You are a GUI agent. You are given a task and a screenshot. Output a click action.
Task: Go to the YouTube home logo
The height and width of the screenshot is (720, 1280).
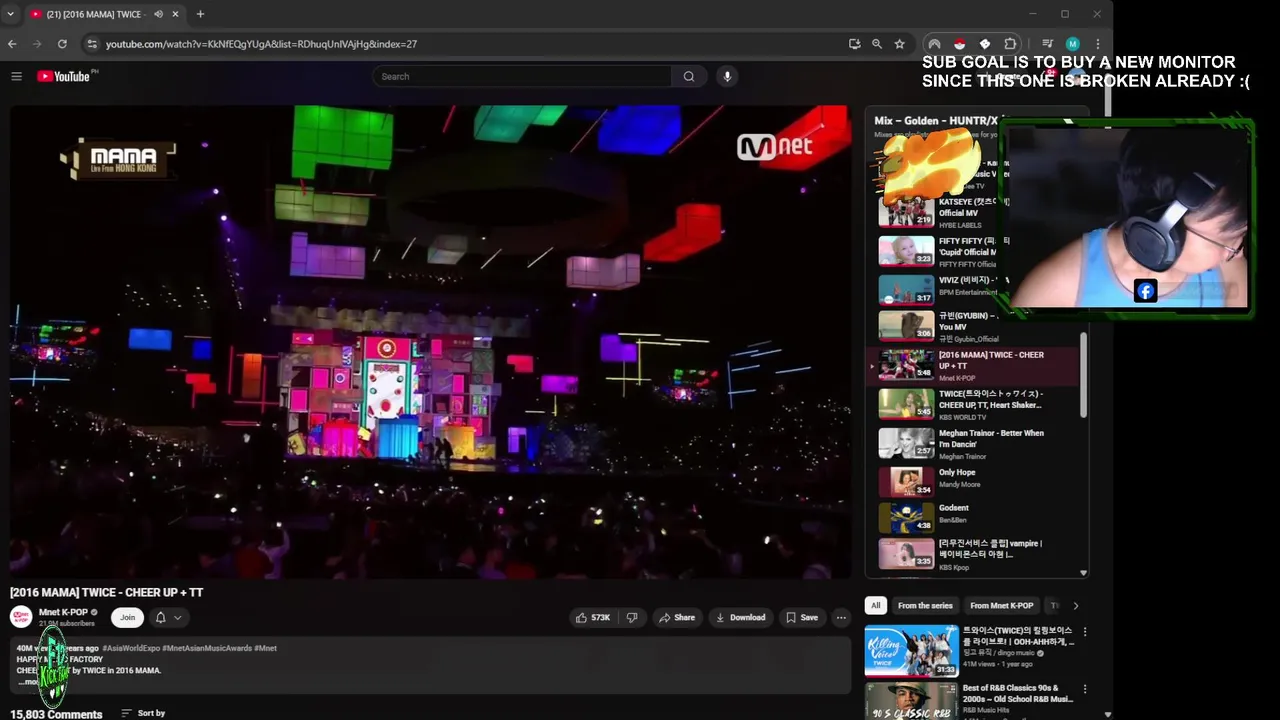click(x=64, y=76)
